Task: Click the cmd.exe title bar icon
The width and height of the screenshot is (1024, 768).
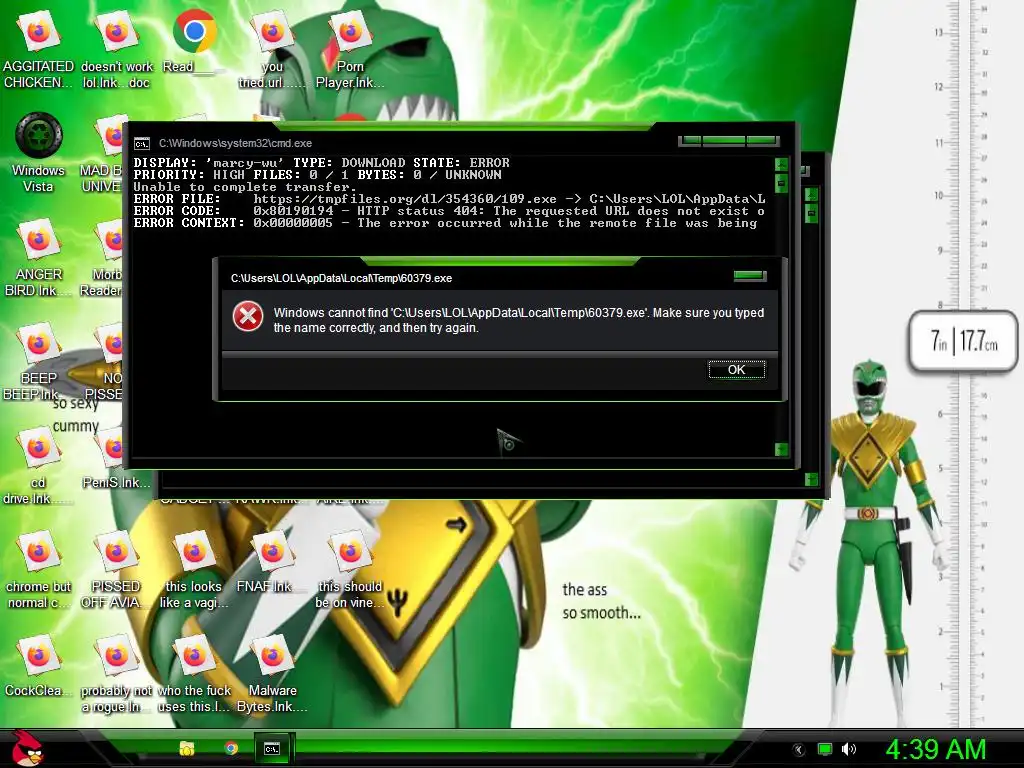Action: click(142, 144)
